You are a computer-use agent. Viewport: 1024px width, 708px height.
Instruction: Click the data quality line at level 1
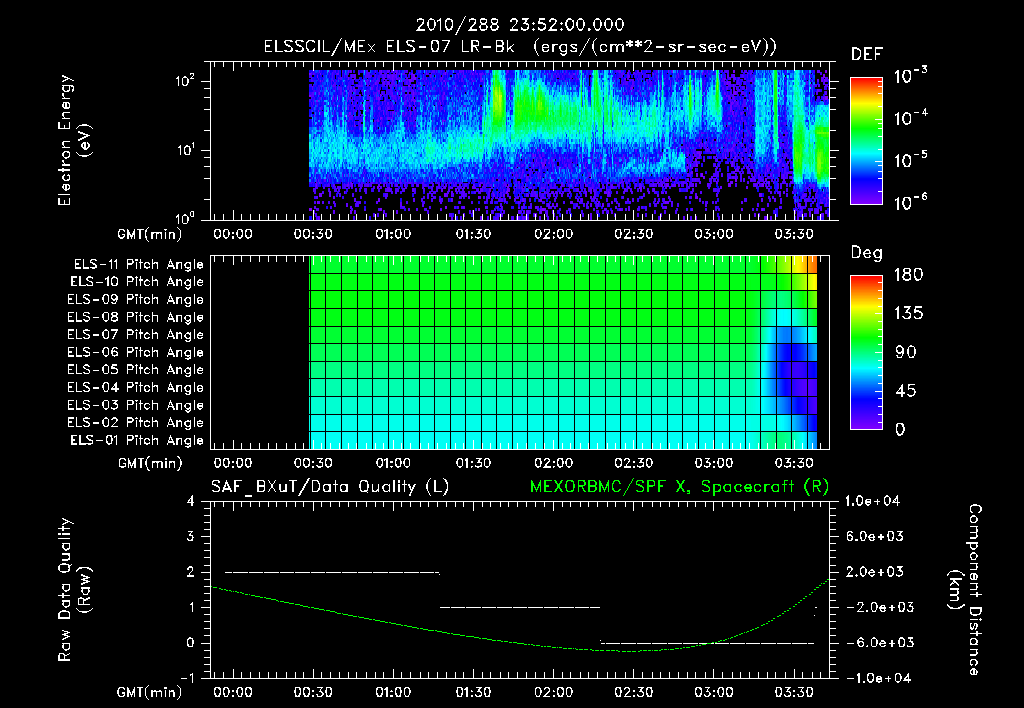[520, 607]
